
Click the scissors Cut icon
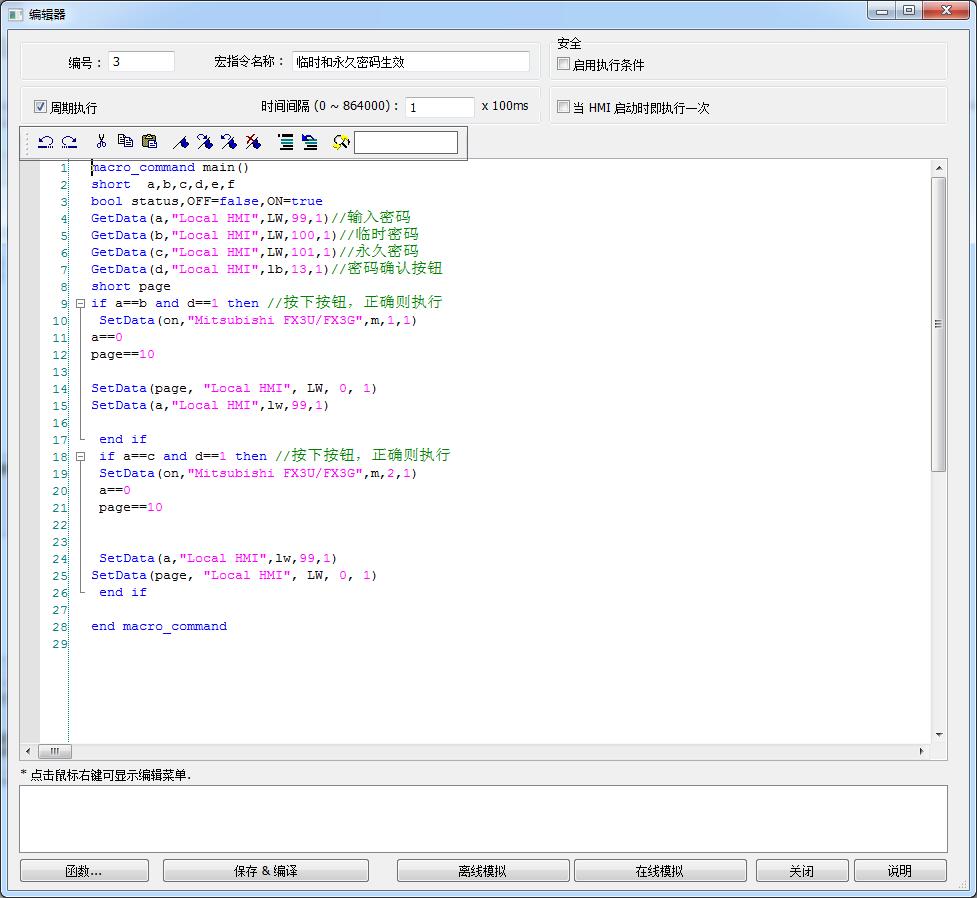(x=101, y=142)
